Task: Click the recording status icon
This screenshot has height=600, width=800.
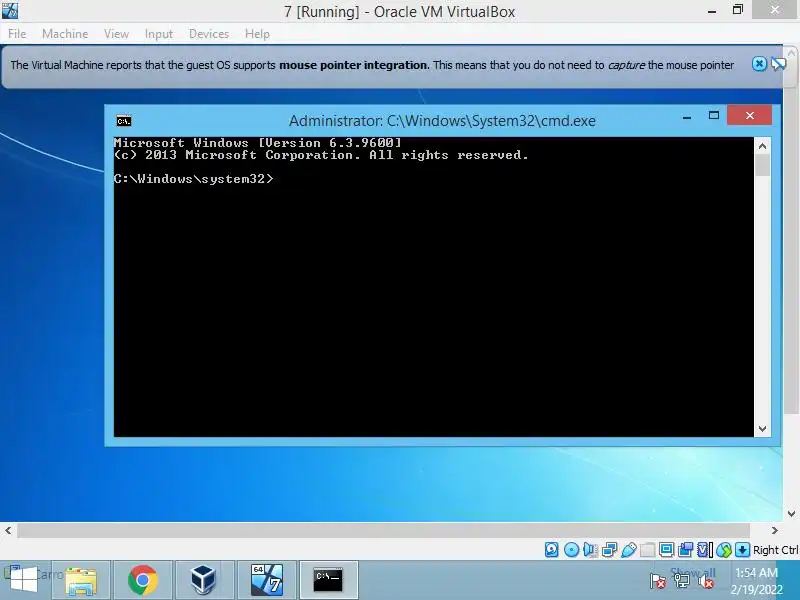Action: [x=686, y=549]
